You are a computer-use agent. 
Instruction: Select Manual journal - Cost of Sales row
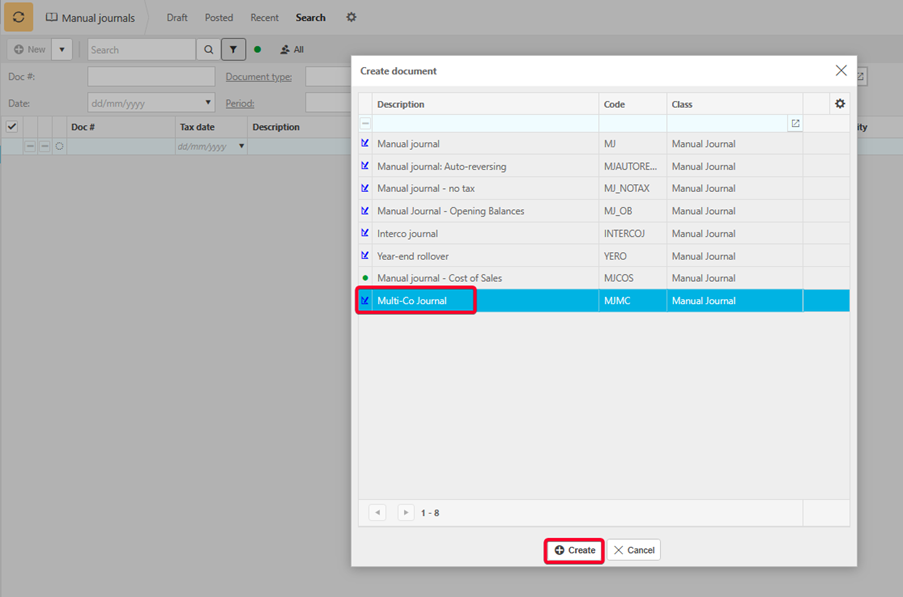click(604, 278)
